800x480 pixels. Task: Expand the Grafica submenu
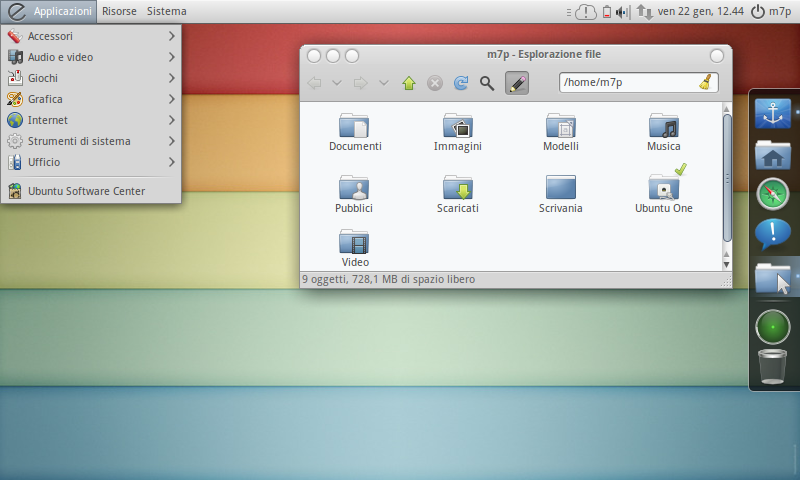(91, 99)
